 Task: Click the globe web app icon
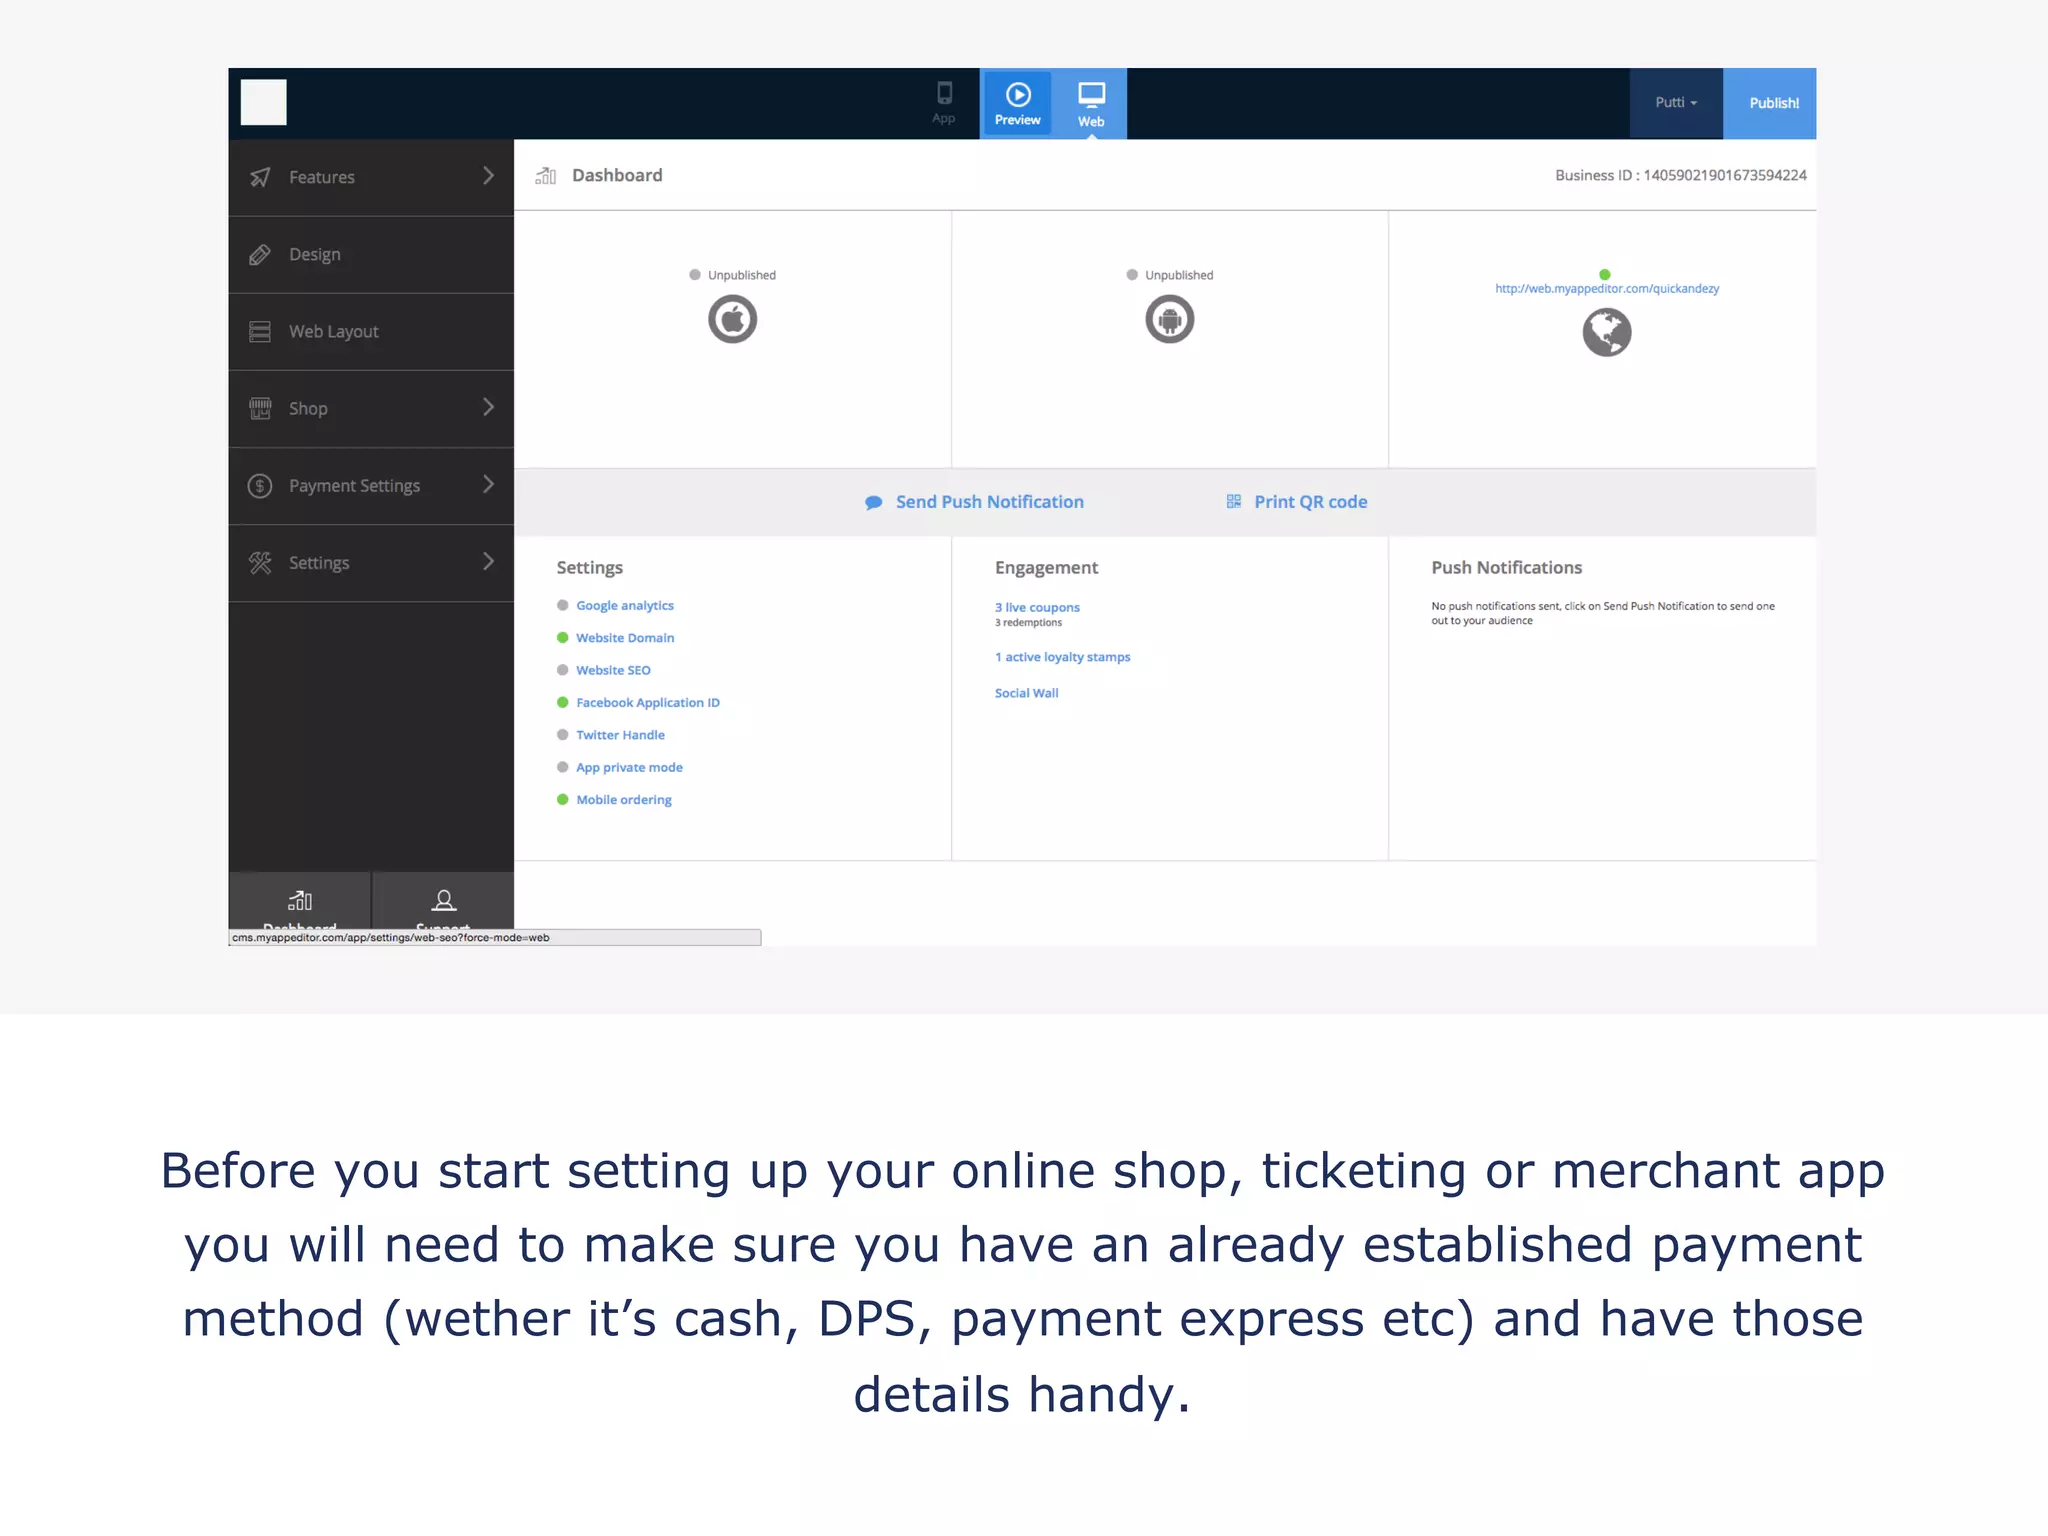pos(1606,332)
